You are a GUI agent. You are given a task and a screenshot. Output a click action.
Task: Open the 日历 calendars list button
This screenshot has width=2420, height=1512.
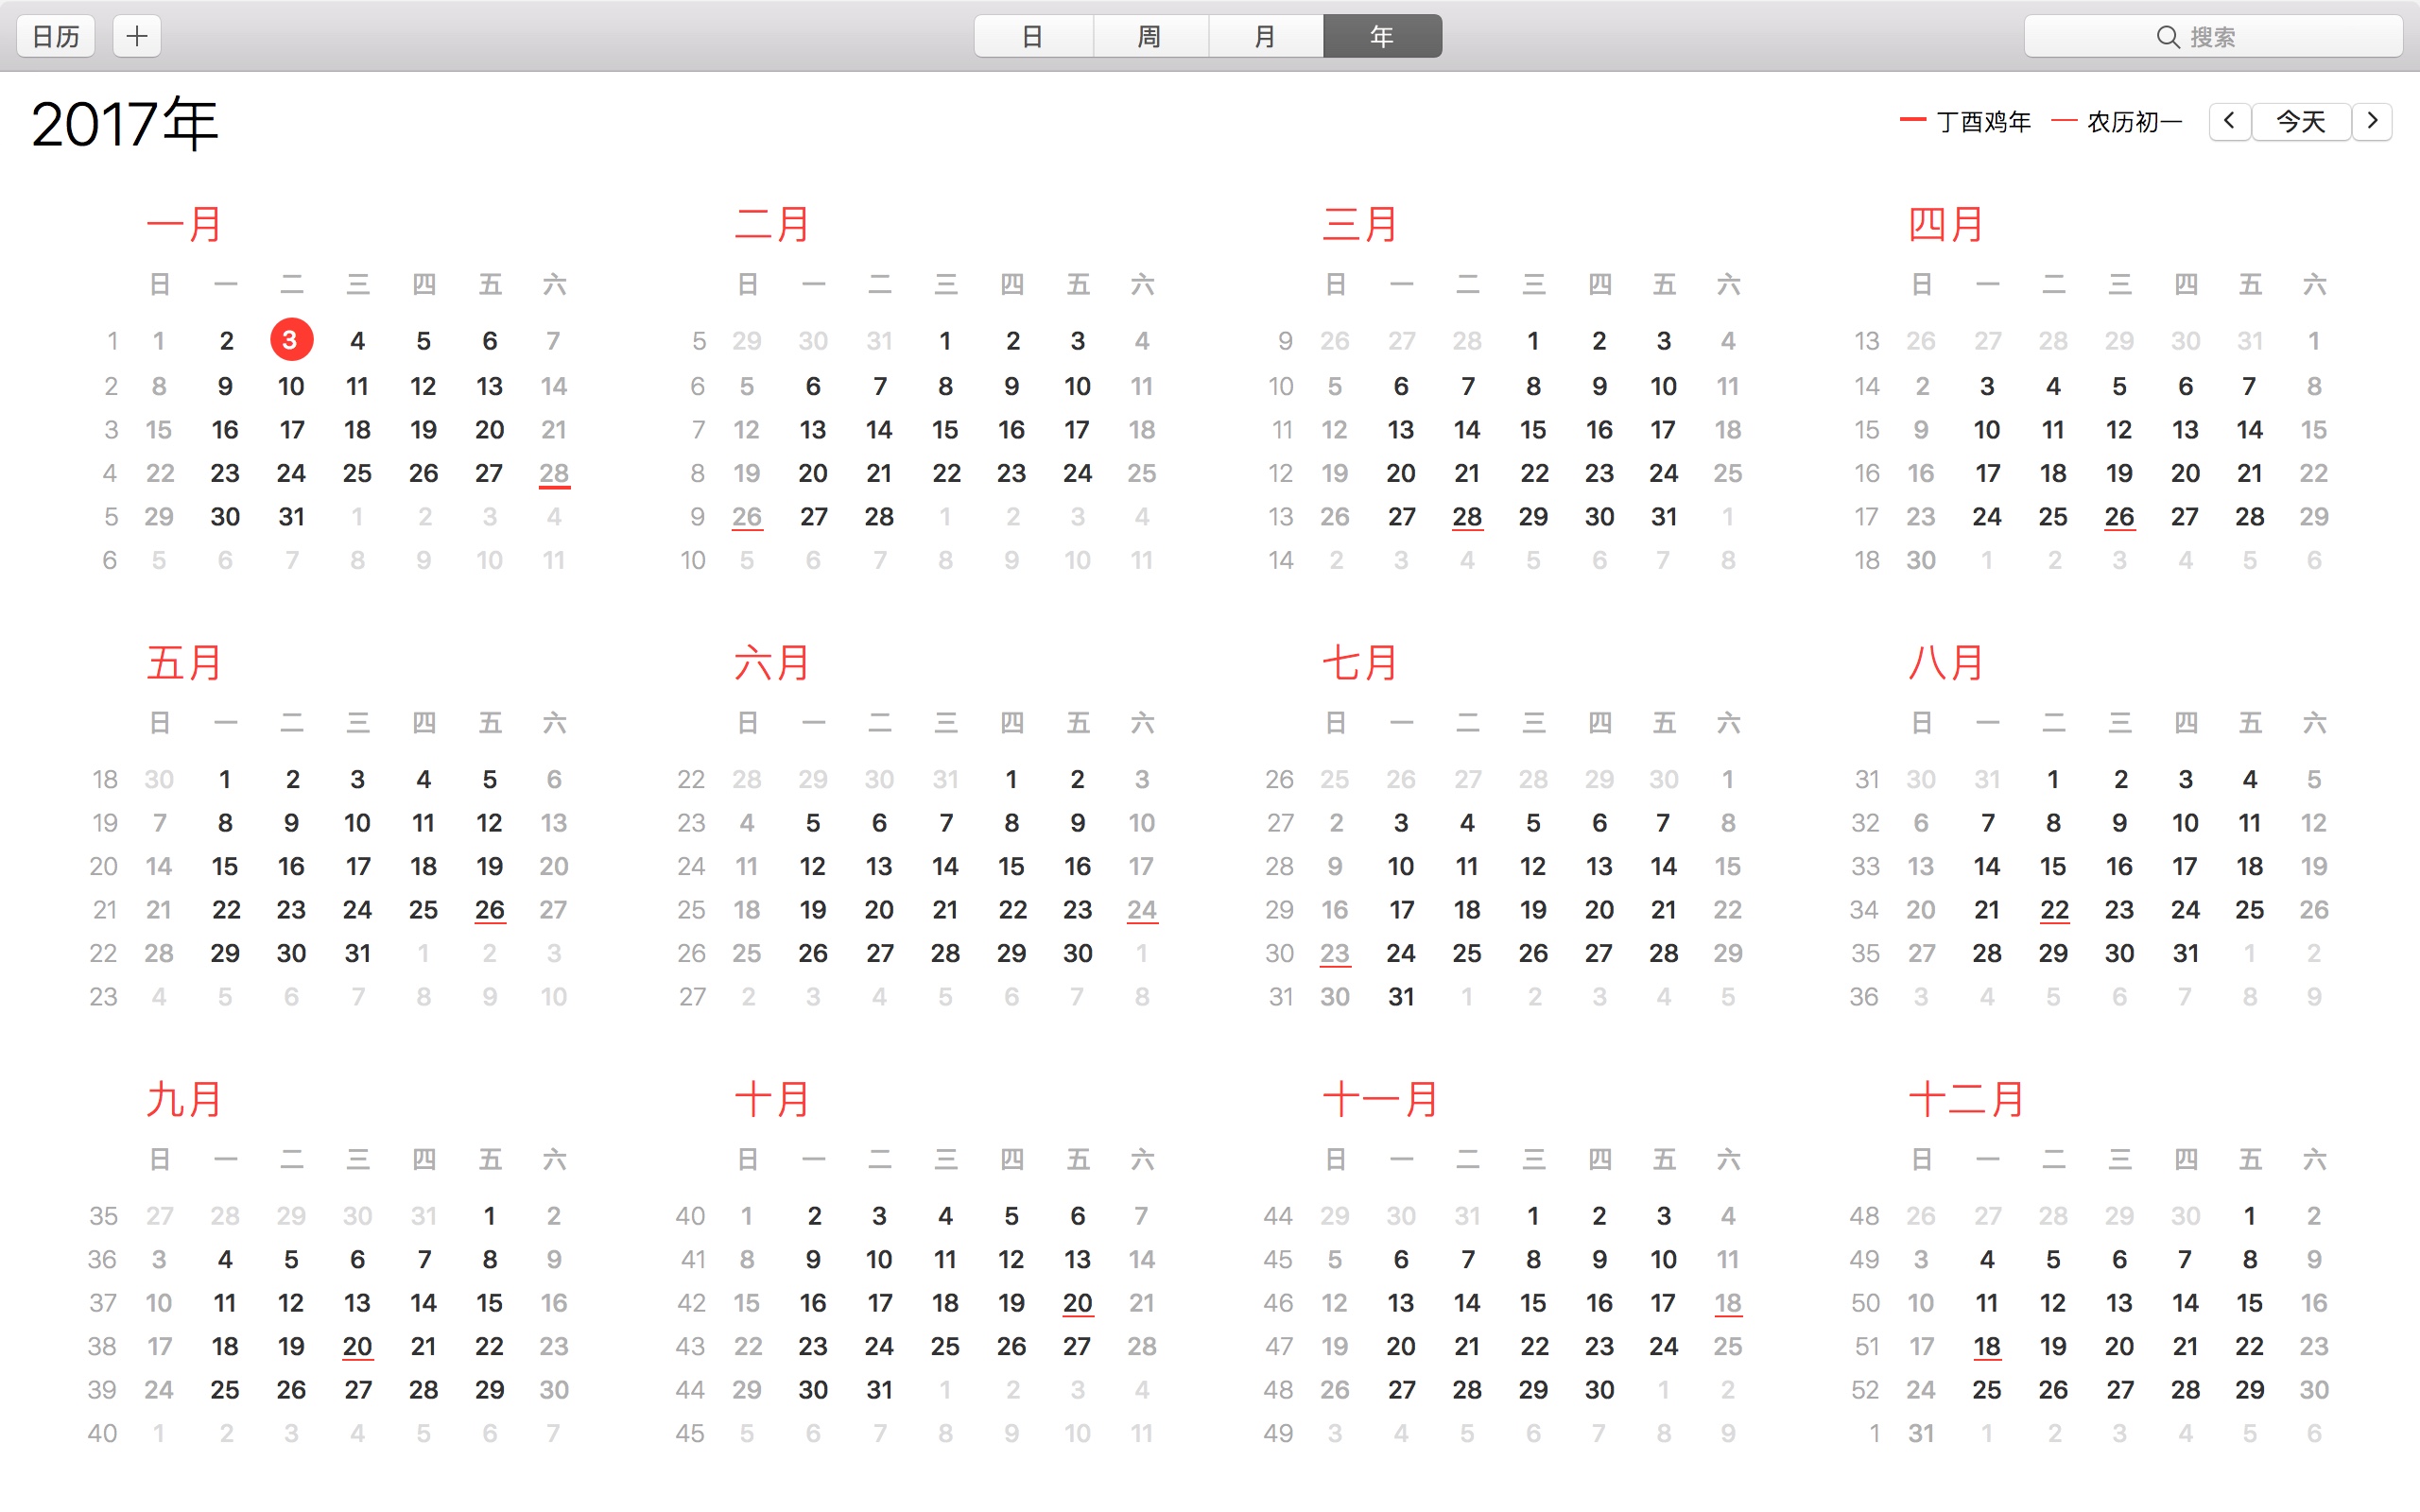(x=56, y=37)
